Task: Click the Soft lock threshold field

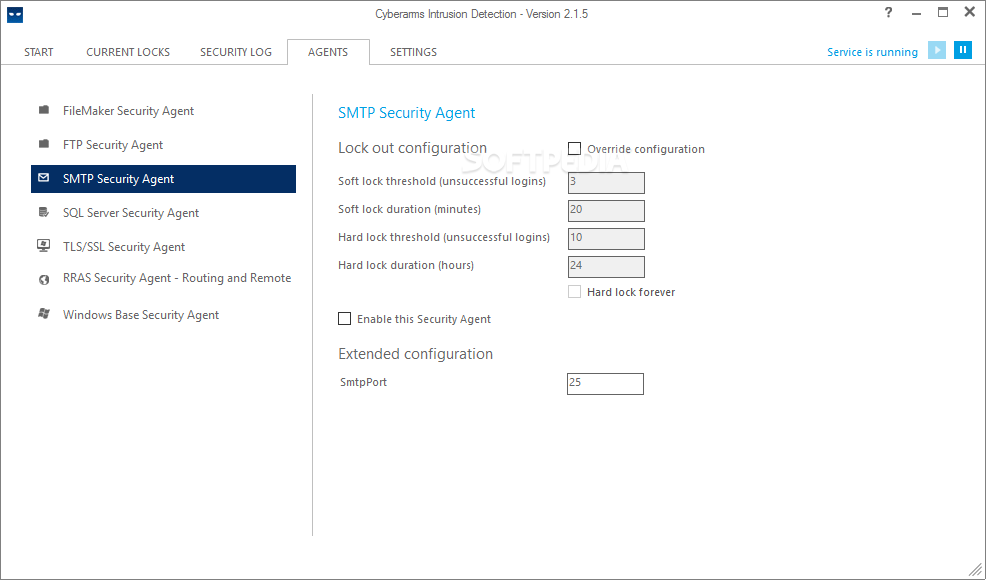Action: 606,182
